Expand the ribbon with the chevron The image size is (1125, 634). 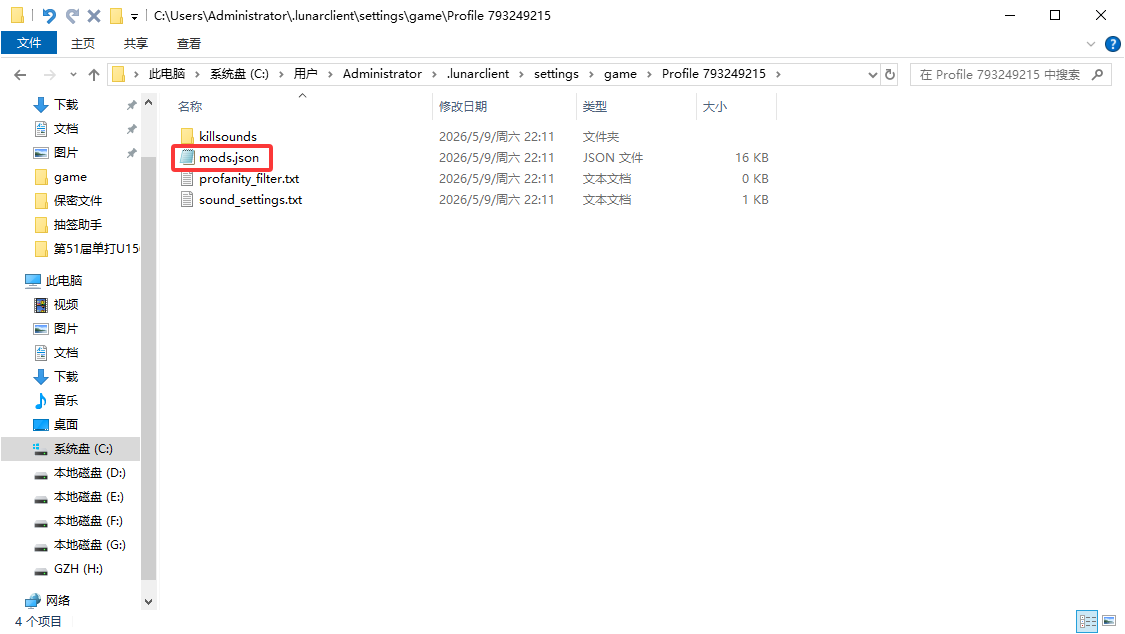coord(1091,44)
